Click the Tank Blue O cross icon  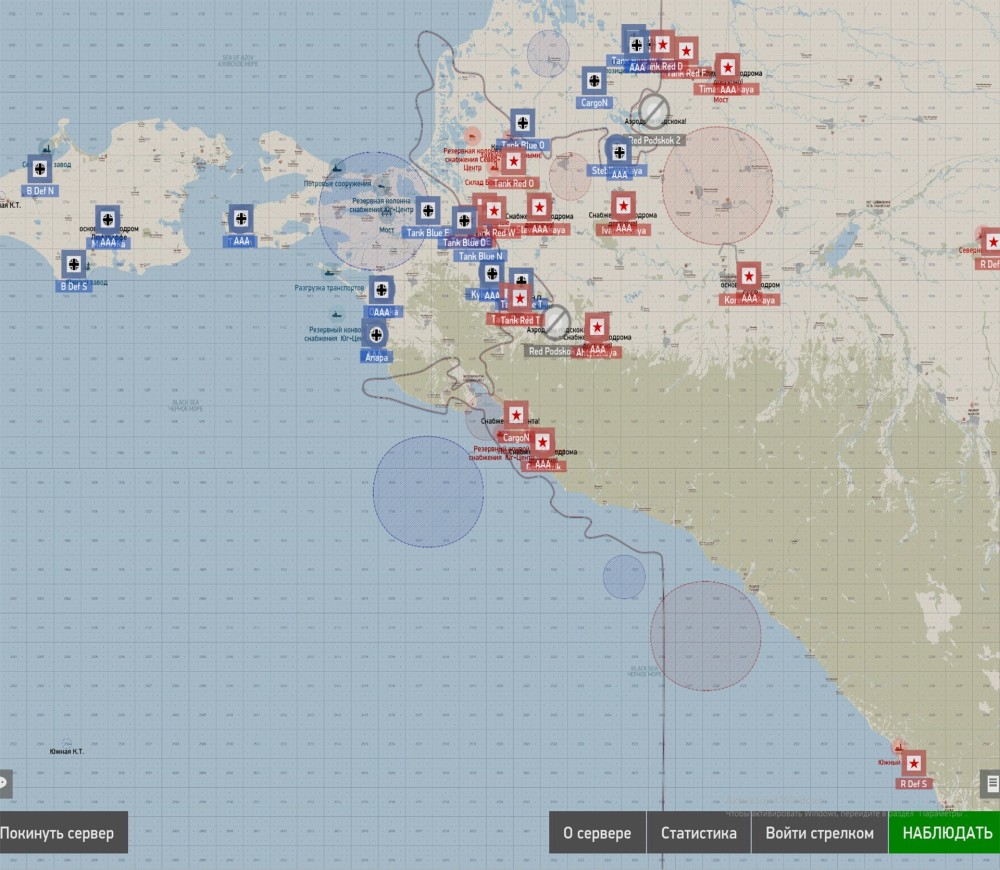click(x=522, y=123)
